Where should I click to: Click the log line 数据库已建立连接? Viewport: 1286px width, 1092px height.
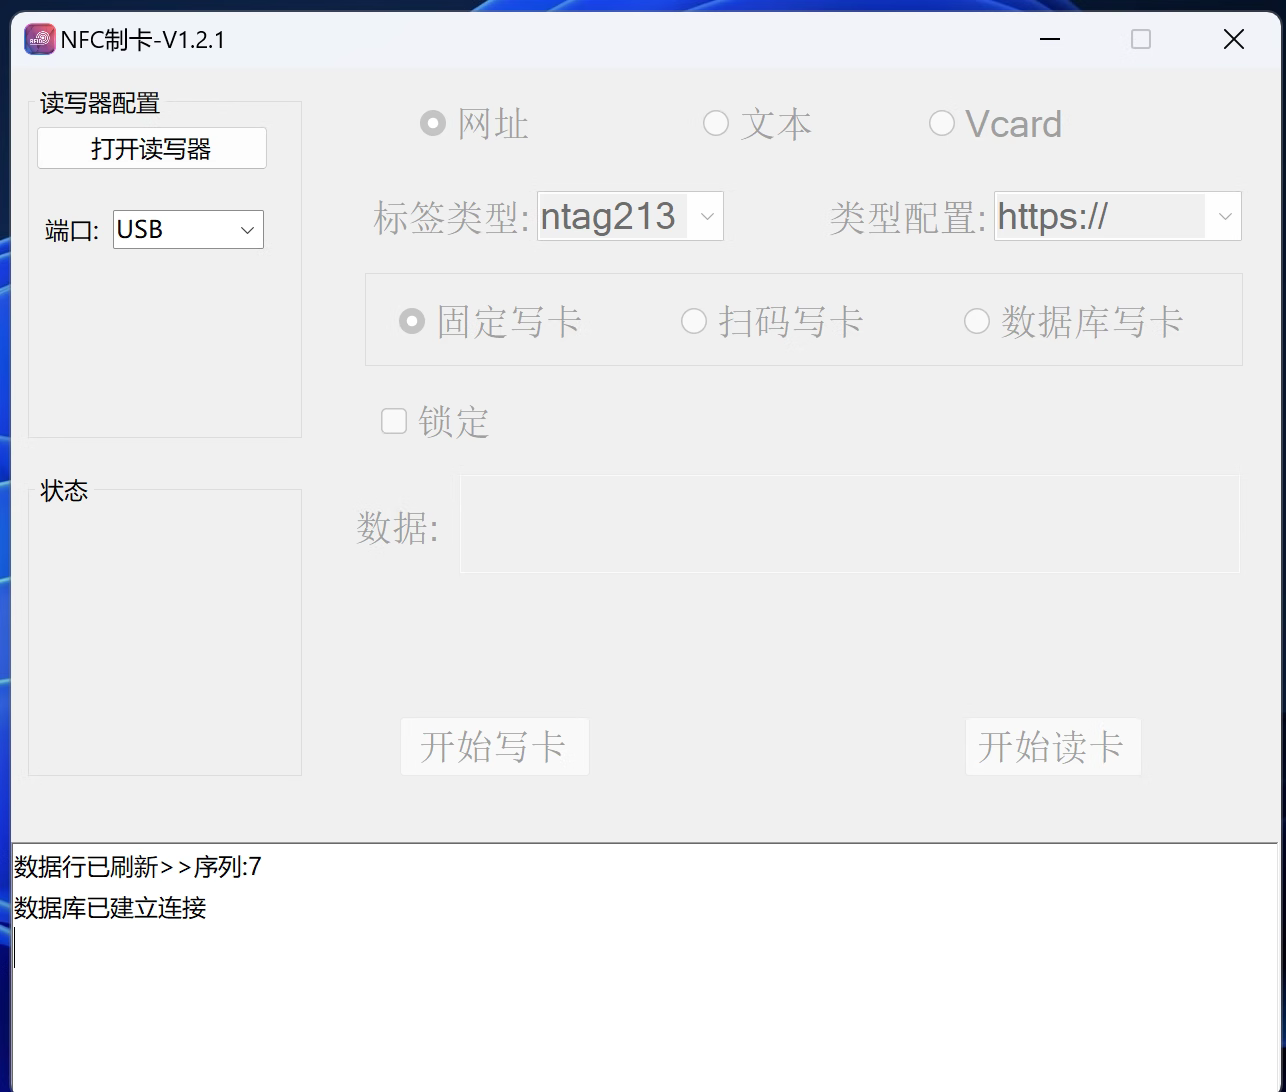pyautogui.click(x=110, y=908)
